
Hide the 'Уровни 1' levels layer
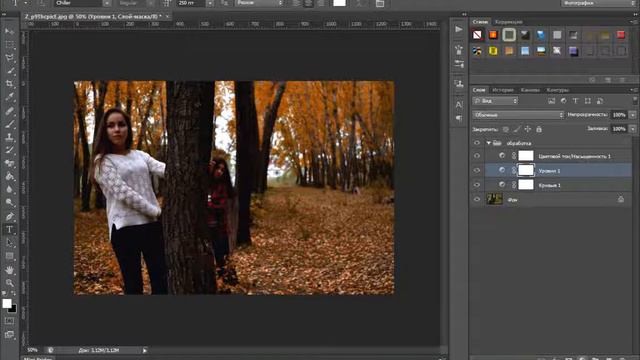pyautogui.click(x=477, y=170)
